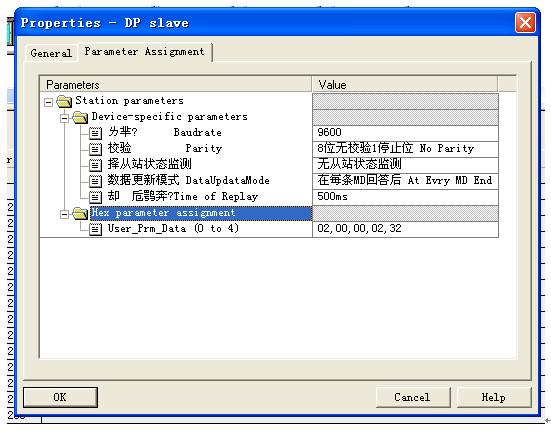The width and height of the screenshot is (551, 433).
Task: Open the No Parity value field
Action: coord(405,149)
